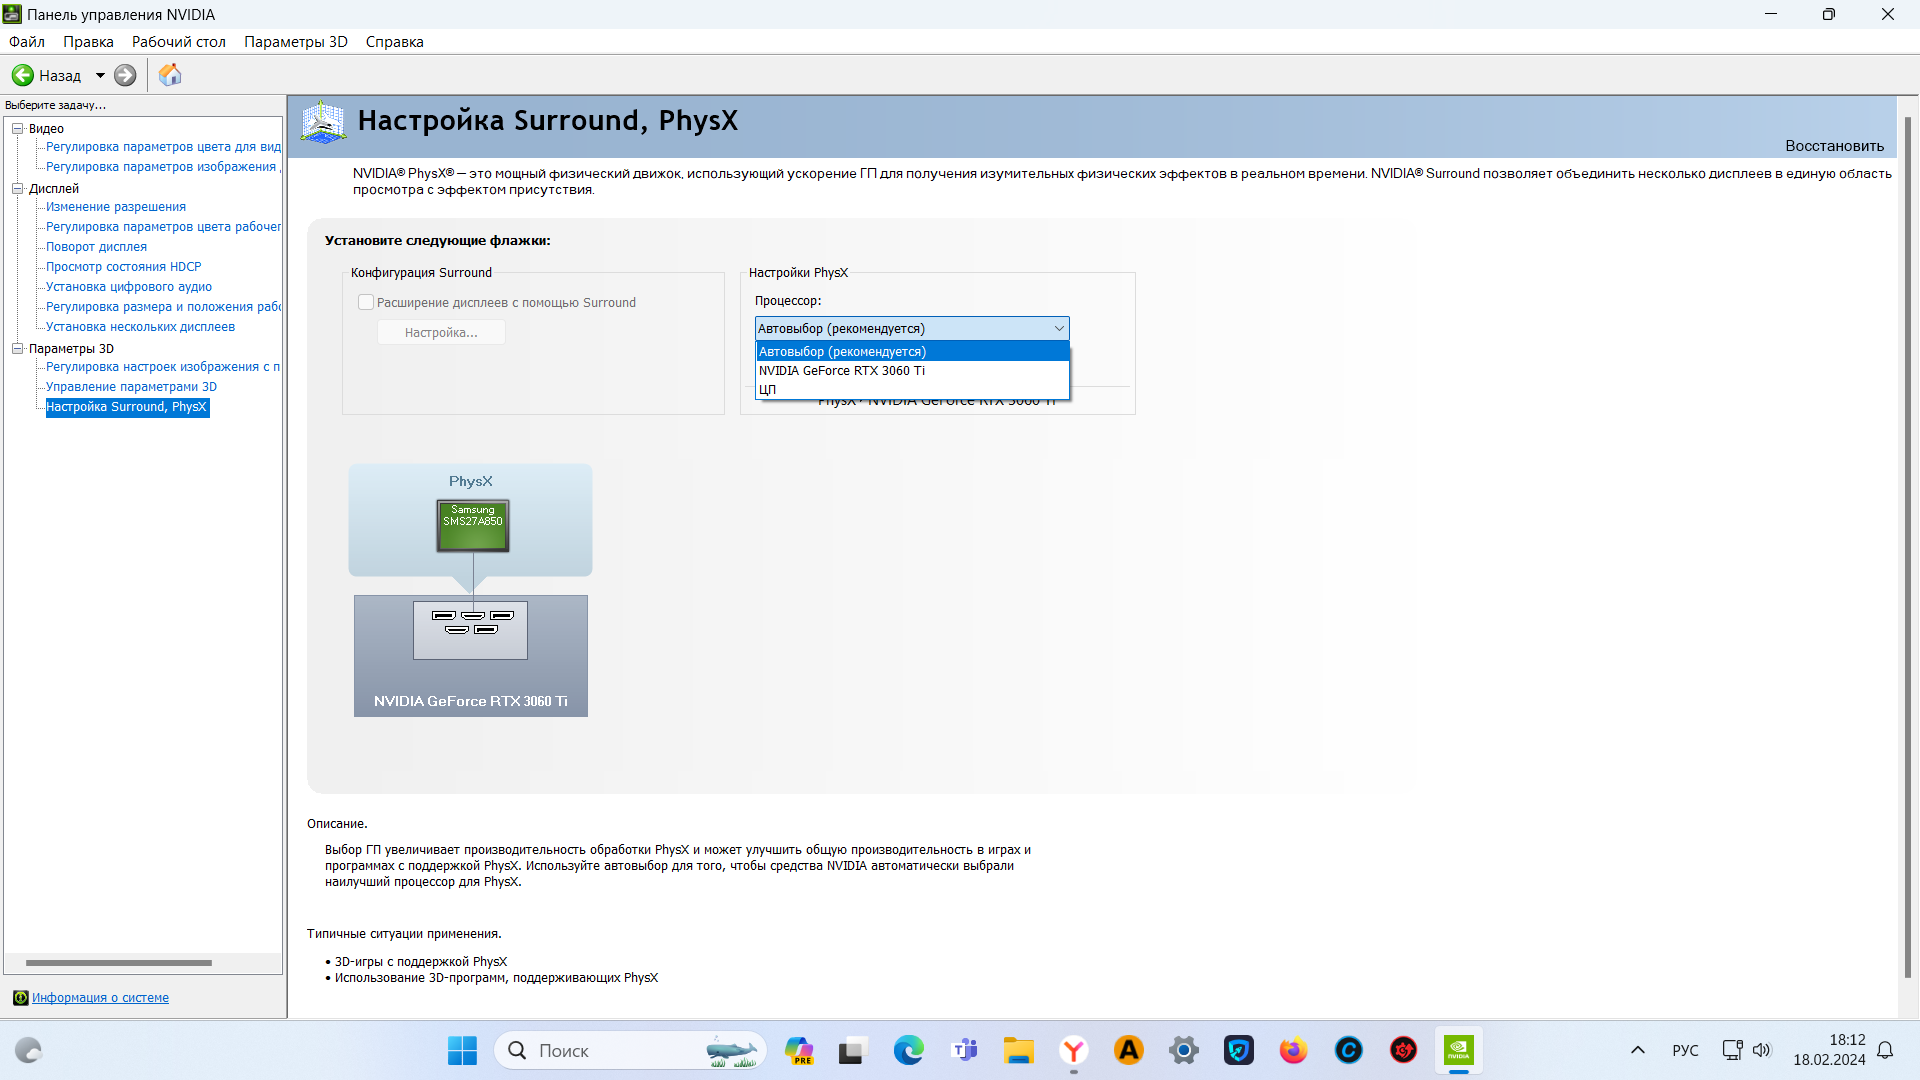Open NVIDIA app icon in taskbar
The height and width of the screenshot is (1080, 1920).
pos(1458,1050)
